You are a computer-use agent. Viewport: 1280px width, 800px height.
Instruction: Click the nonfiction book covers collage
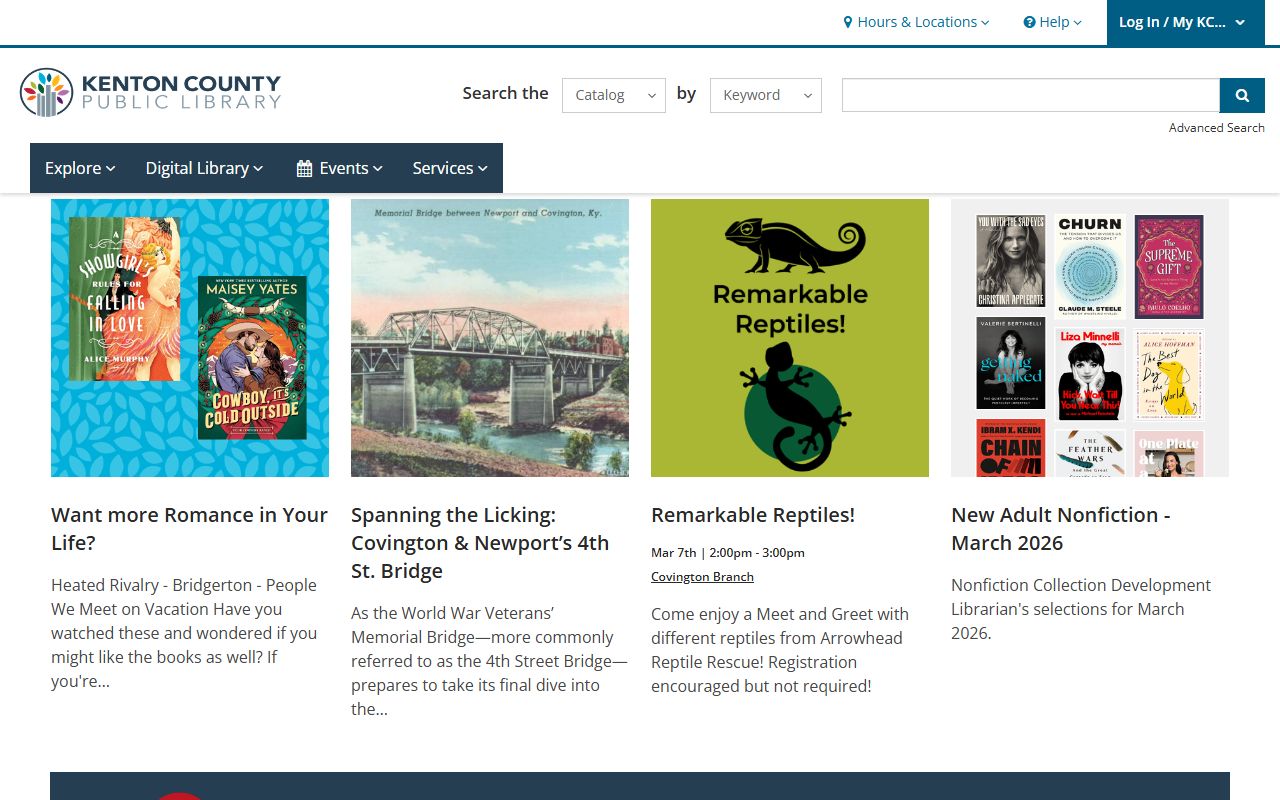[x=1090, y=338]
